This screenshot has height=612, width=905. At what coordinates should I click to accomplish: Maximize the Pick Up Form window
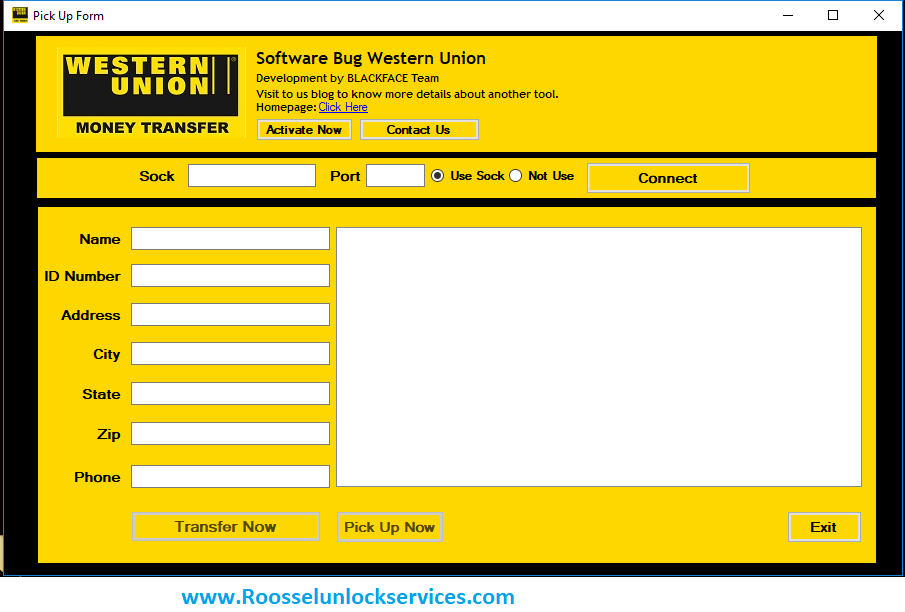click(833, 16)
